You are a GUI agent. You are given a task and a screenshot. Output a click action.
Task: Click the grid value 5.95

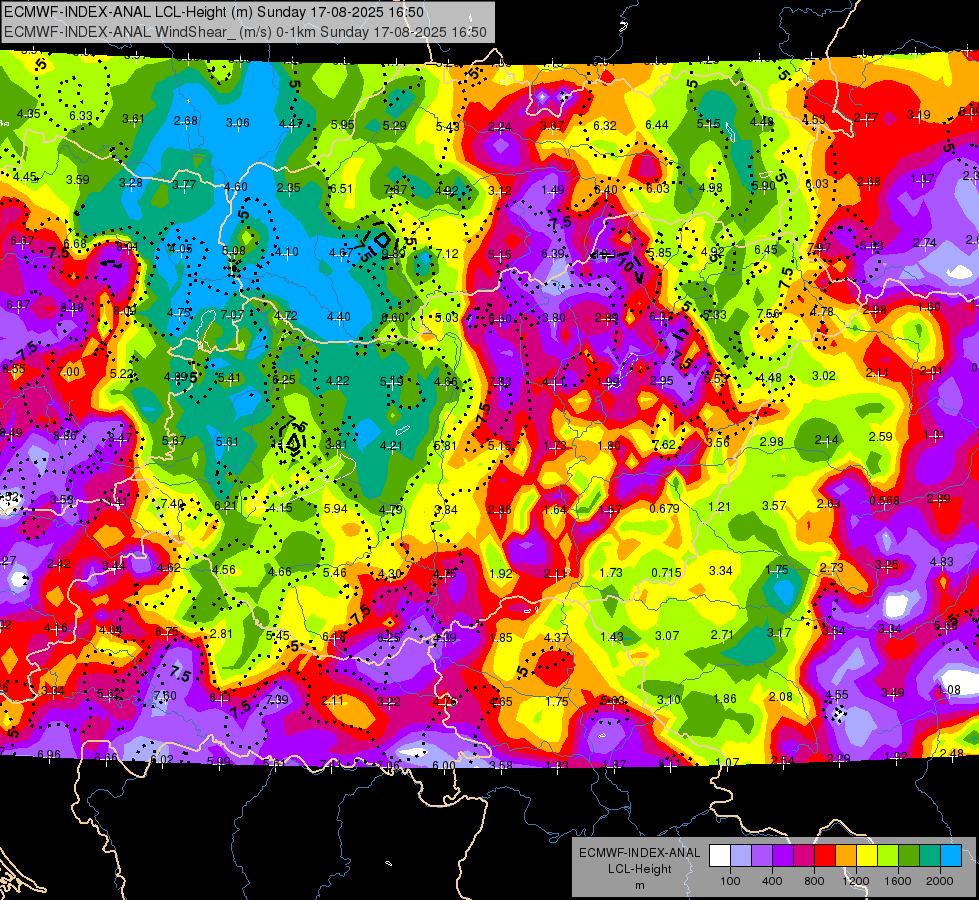point(343,124)
